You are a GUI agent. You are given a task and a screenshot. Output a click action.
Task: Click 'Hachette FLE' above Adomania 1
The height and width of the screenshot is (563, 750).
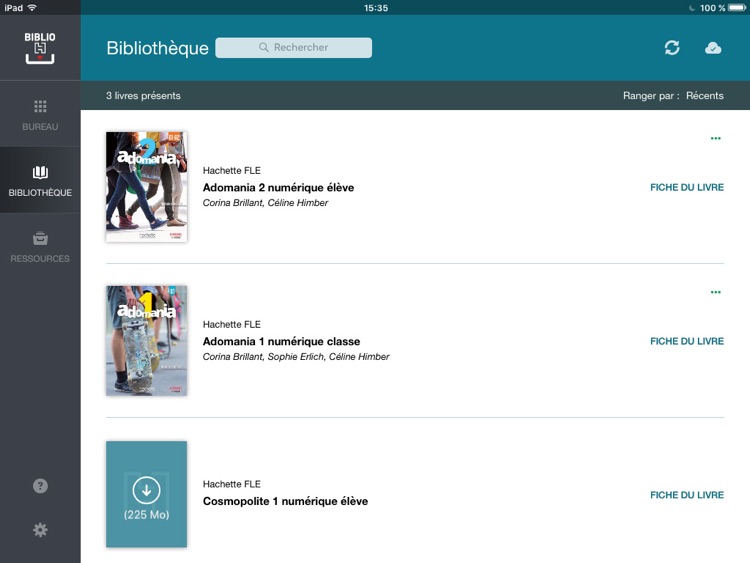pos(232,324)
